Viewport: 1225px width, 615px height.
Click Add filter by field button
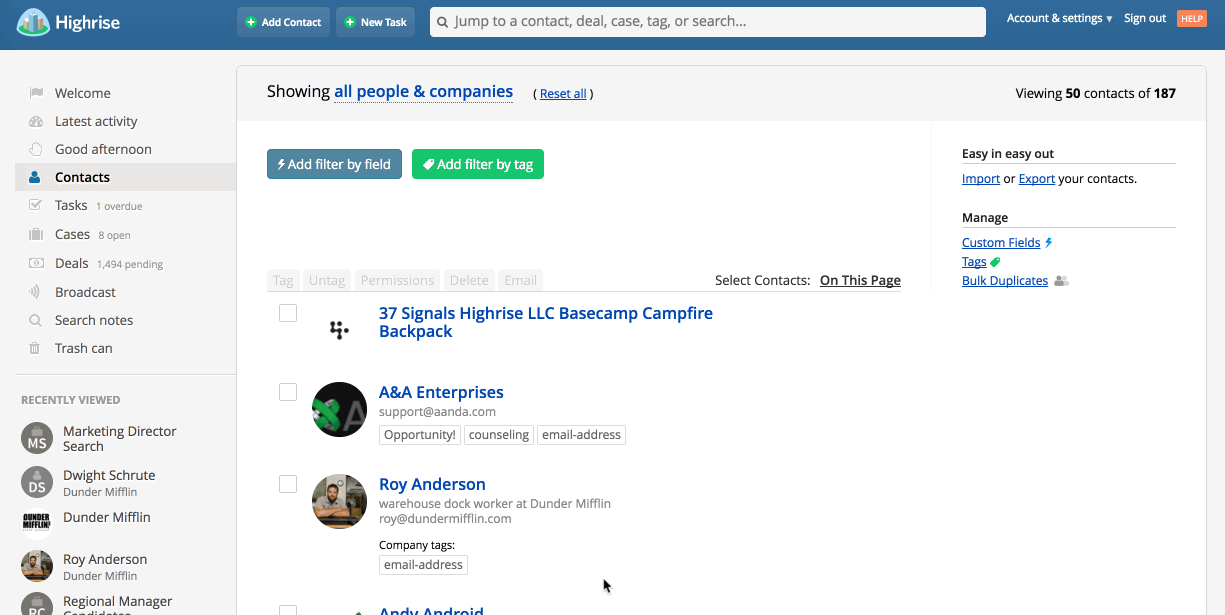(x=334, y=164)
